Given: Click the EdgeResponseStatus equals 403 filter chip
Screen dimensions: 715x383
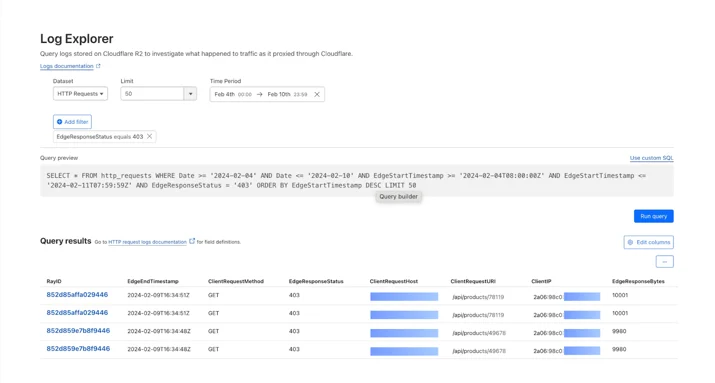Looking at the screenshot, I should point(104,136).
